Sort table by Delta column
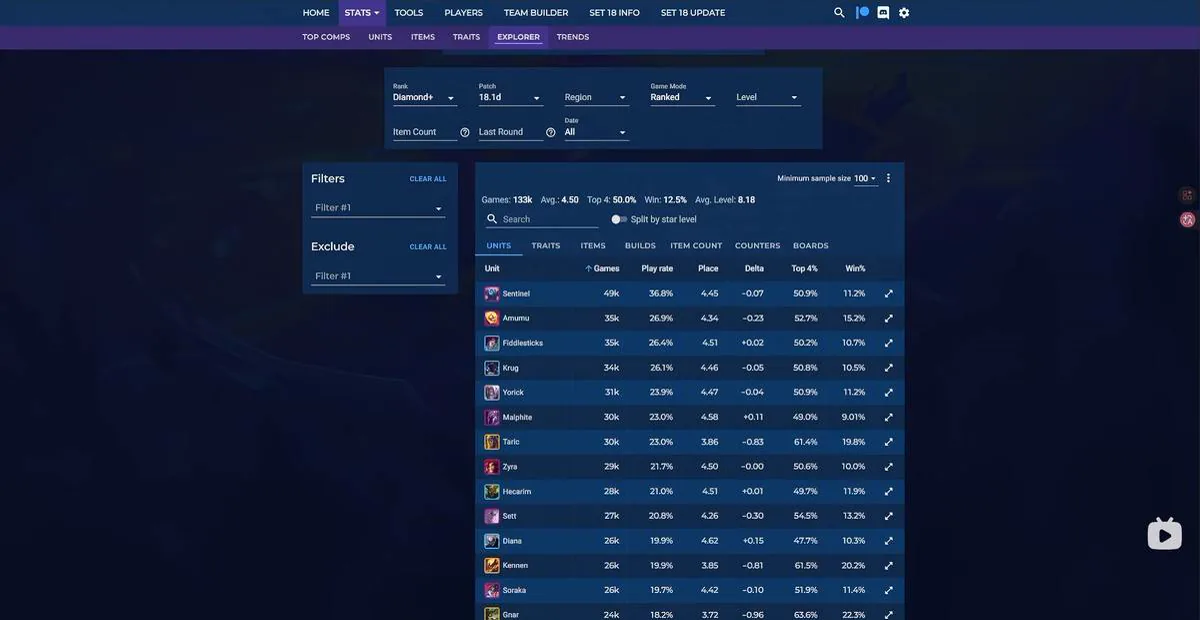This screenshot has height=620, width=1200. point(754,268)
